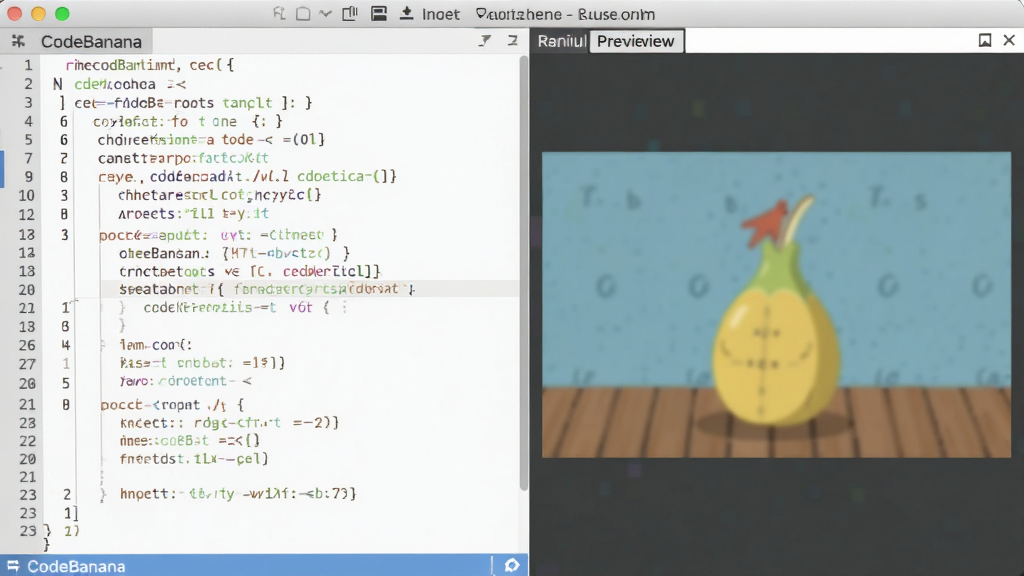1024x576 pixels.
Task: Open the chevron dropdown in title bar
Action: point(325,14)
